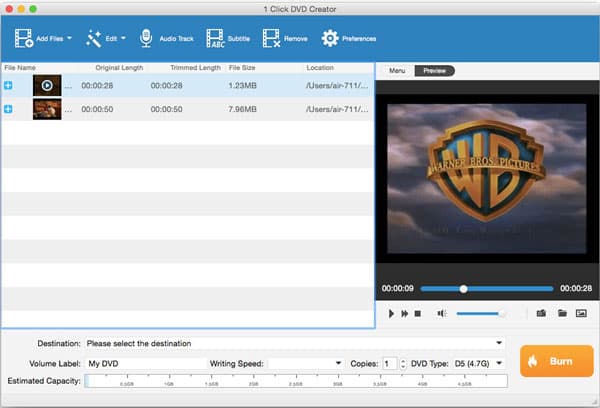The height and width of the screenshot is (408, 600).
Task: Click the Remove label in toolbar
Action: [x=296, y=39]
